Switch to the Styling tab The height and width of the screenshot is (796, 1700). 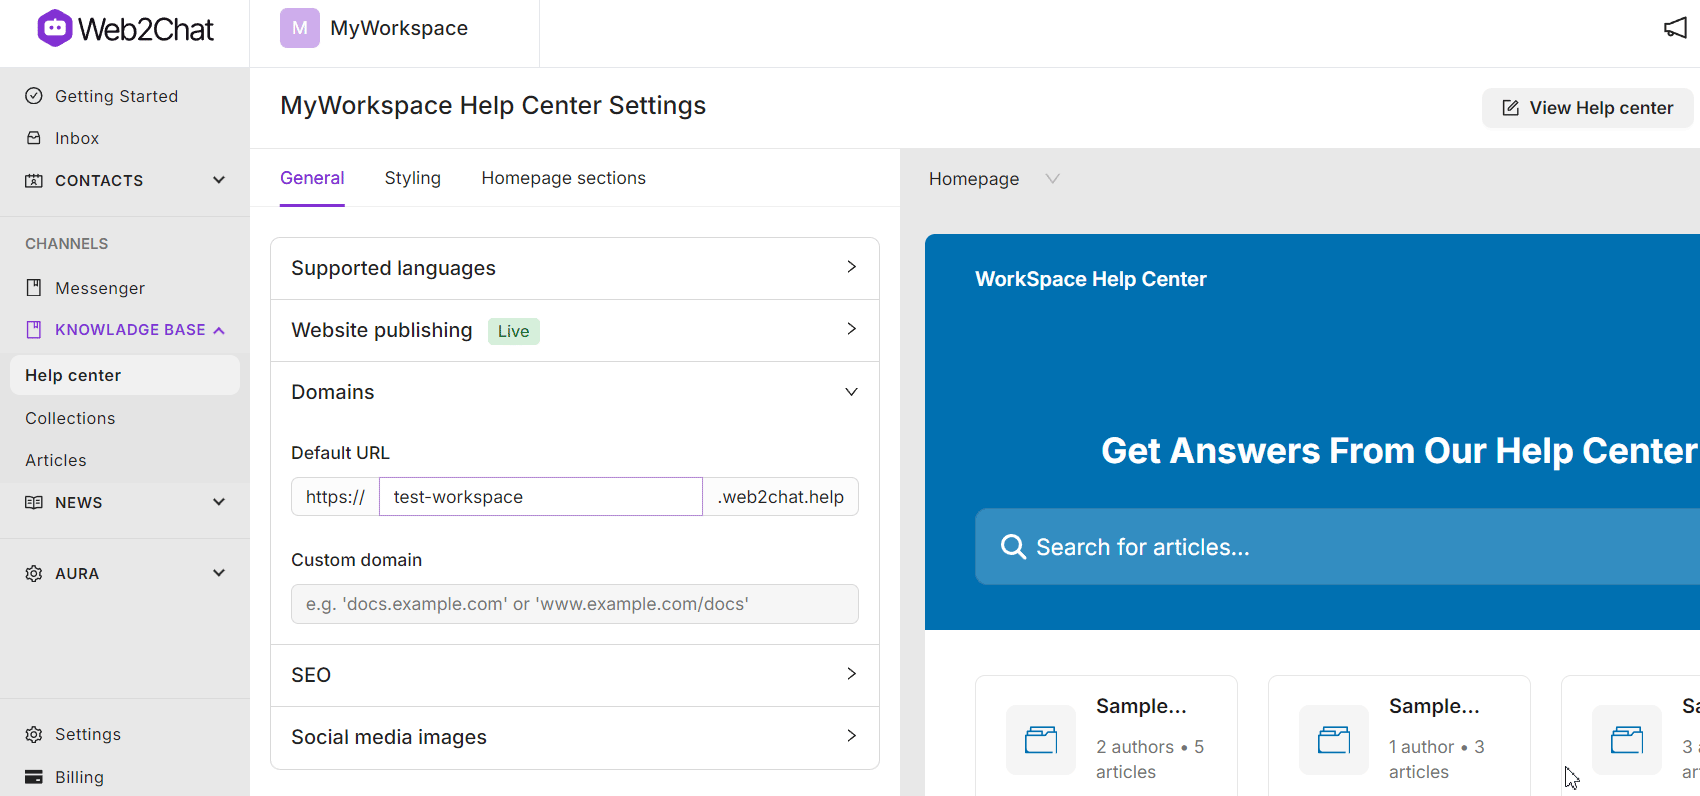tap(413, 178)
